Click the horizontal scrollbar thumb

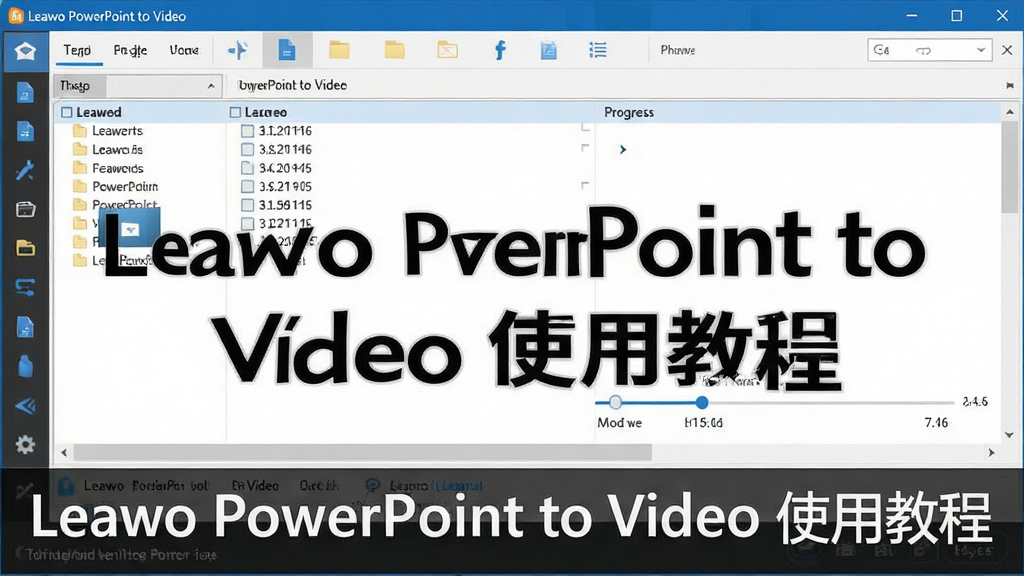coord(362,453)
